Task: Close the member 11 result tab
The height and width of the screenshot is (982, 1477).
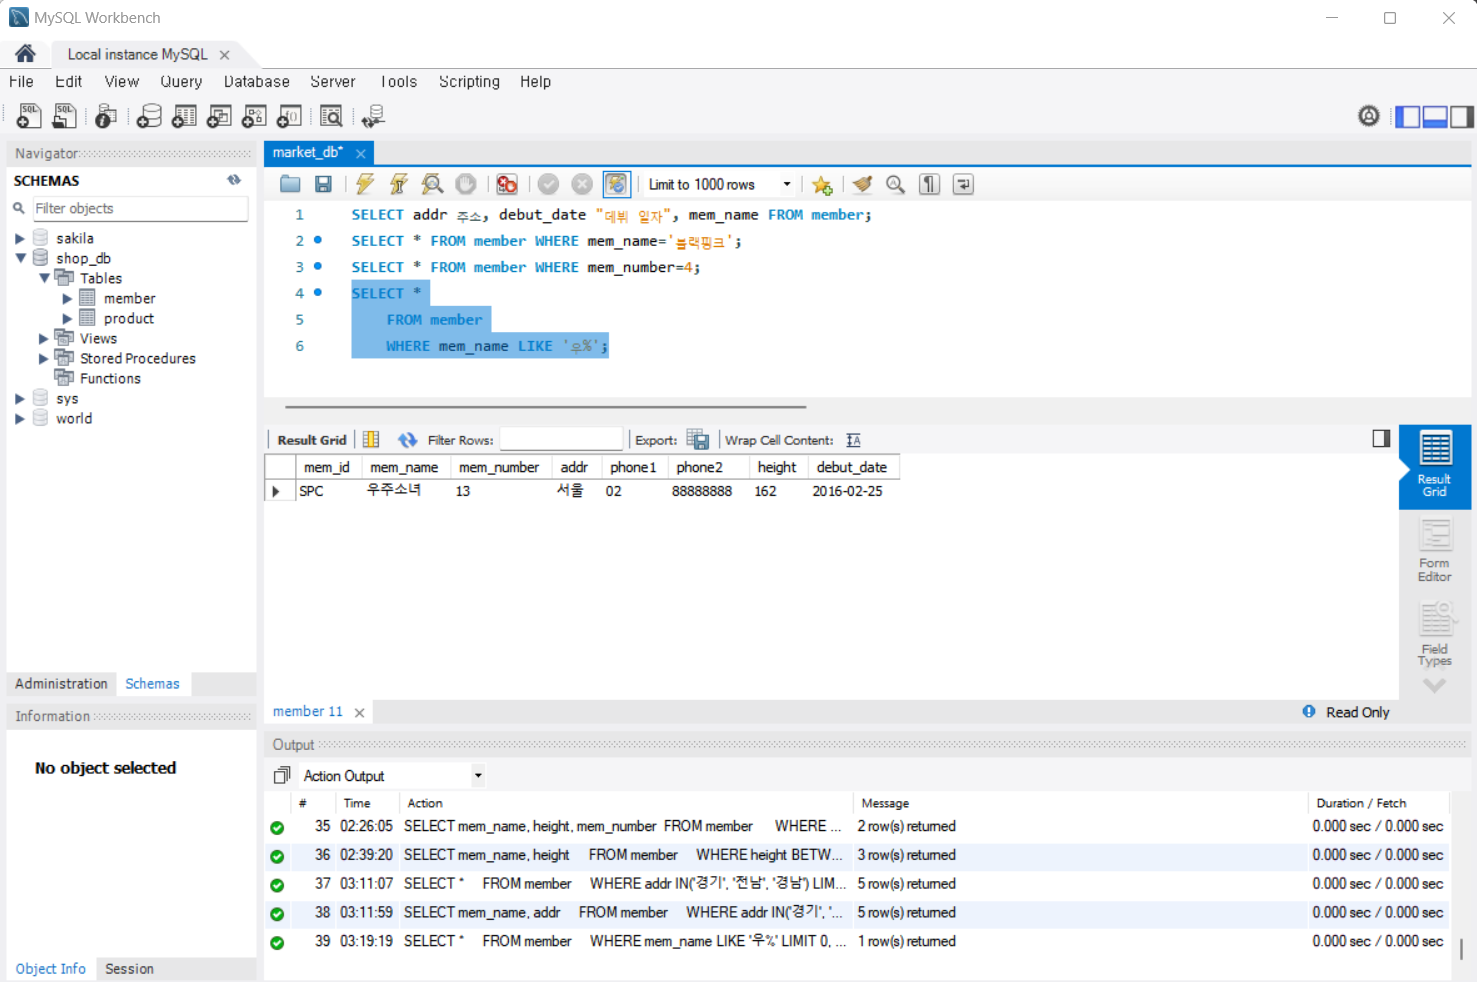Action: tap(359, 712)
